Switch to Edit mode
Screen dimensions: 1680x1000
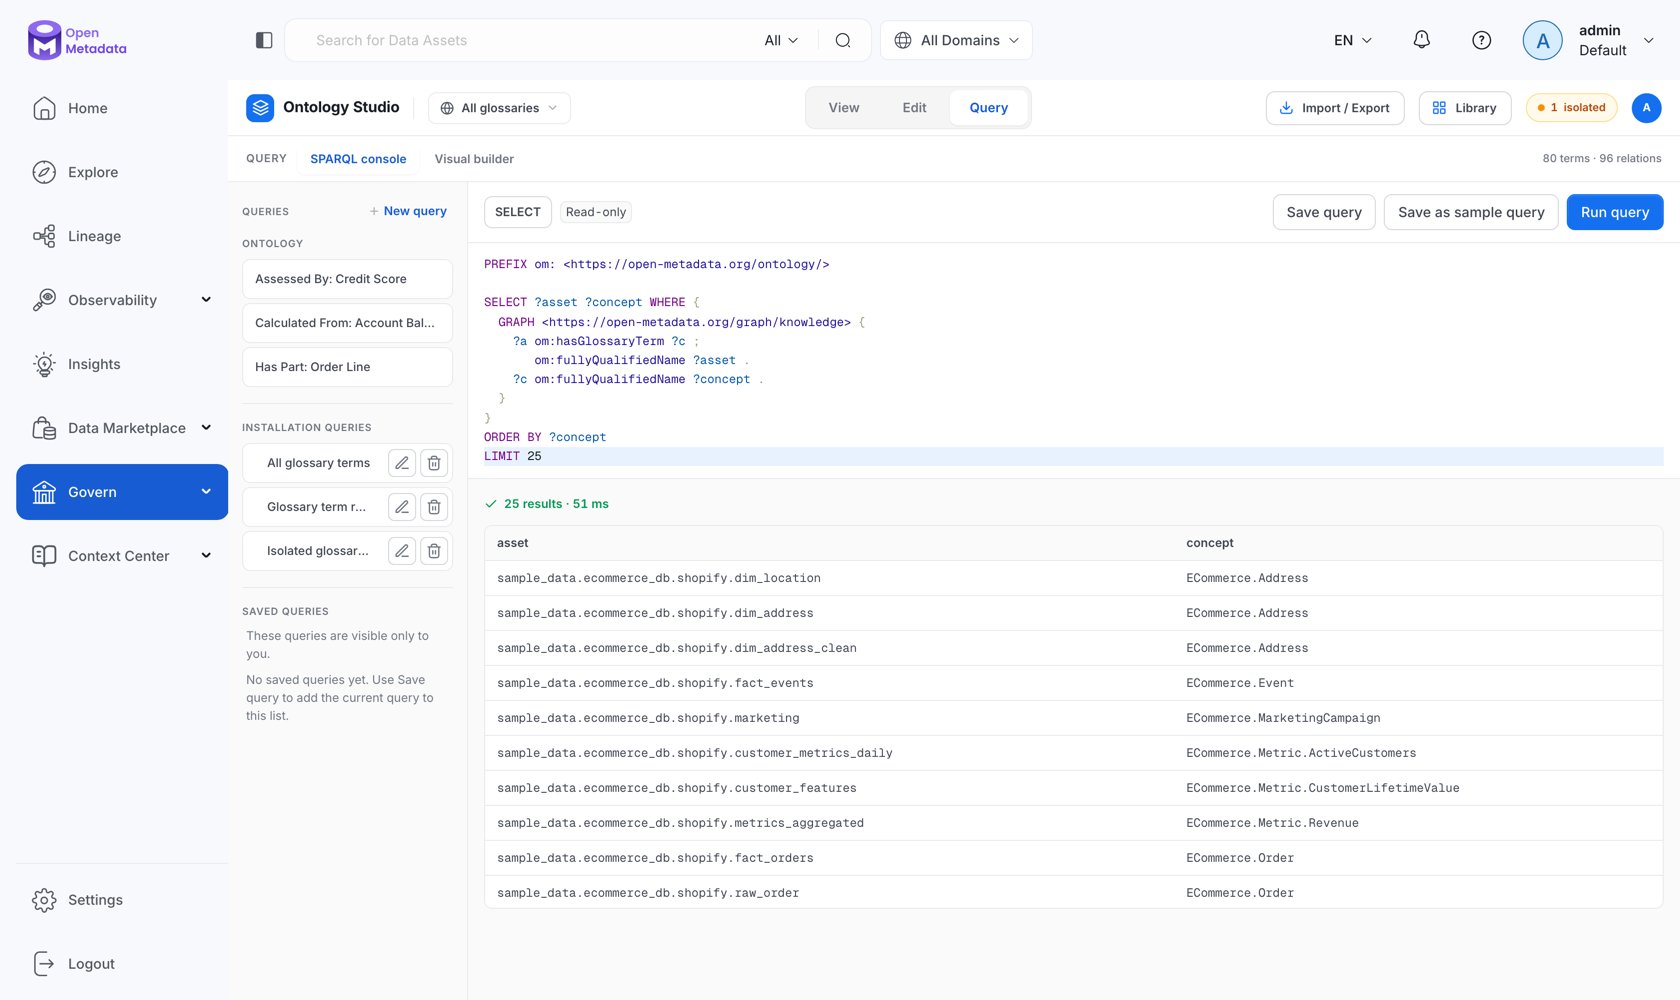(914, 108)
